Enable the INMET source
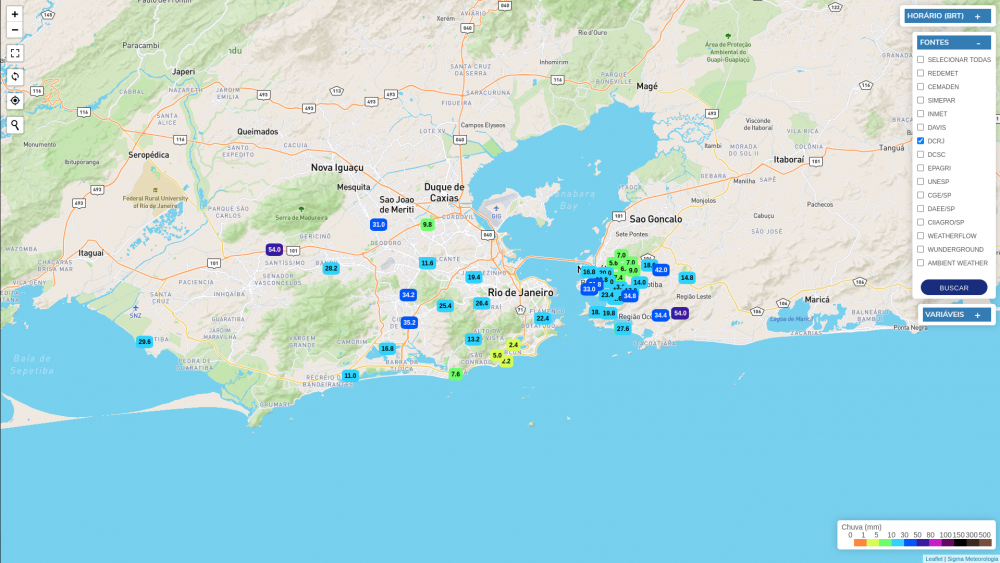Image resolution: width=1000 pixels, height=563 pixels. coord(920,113)
